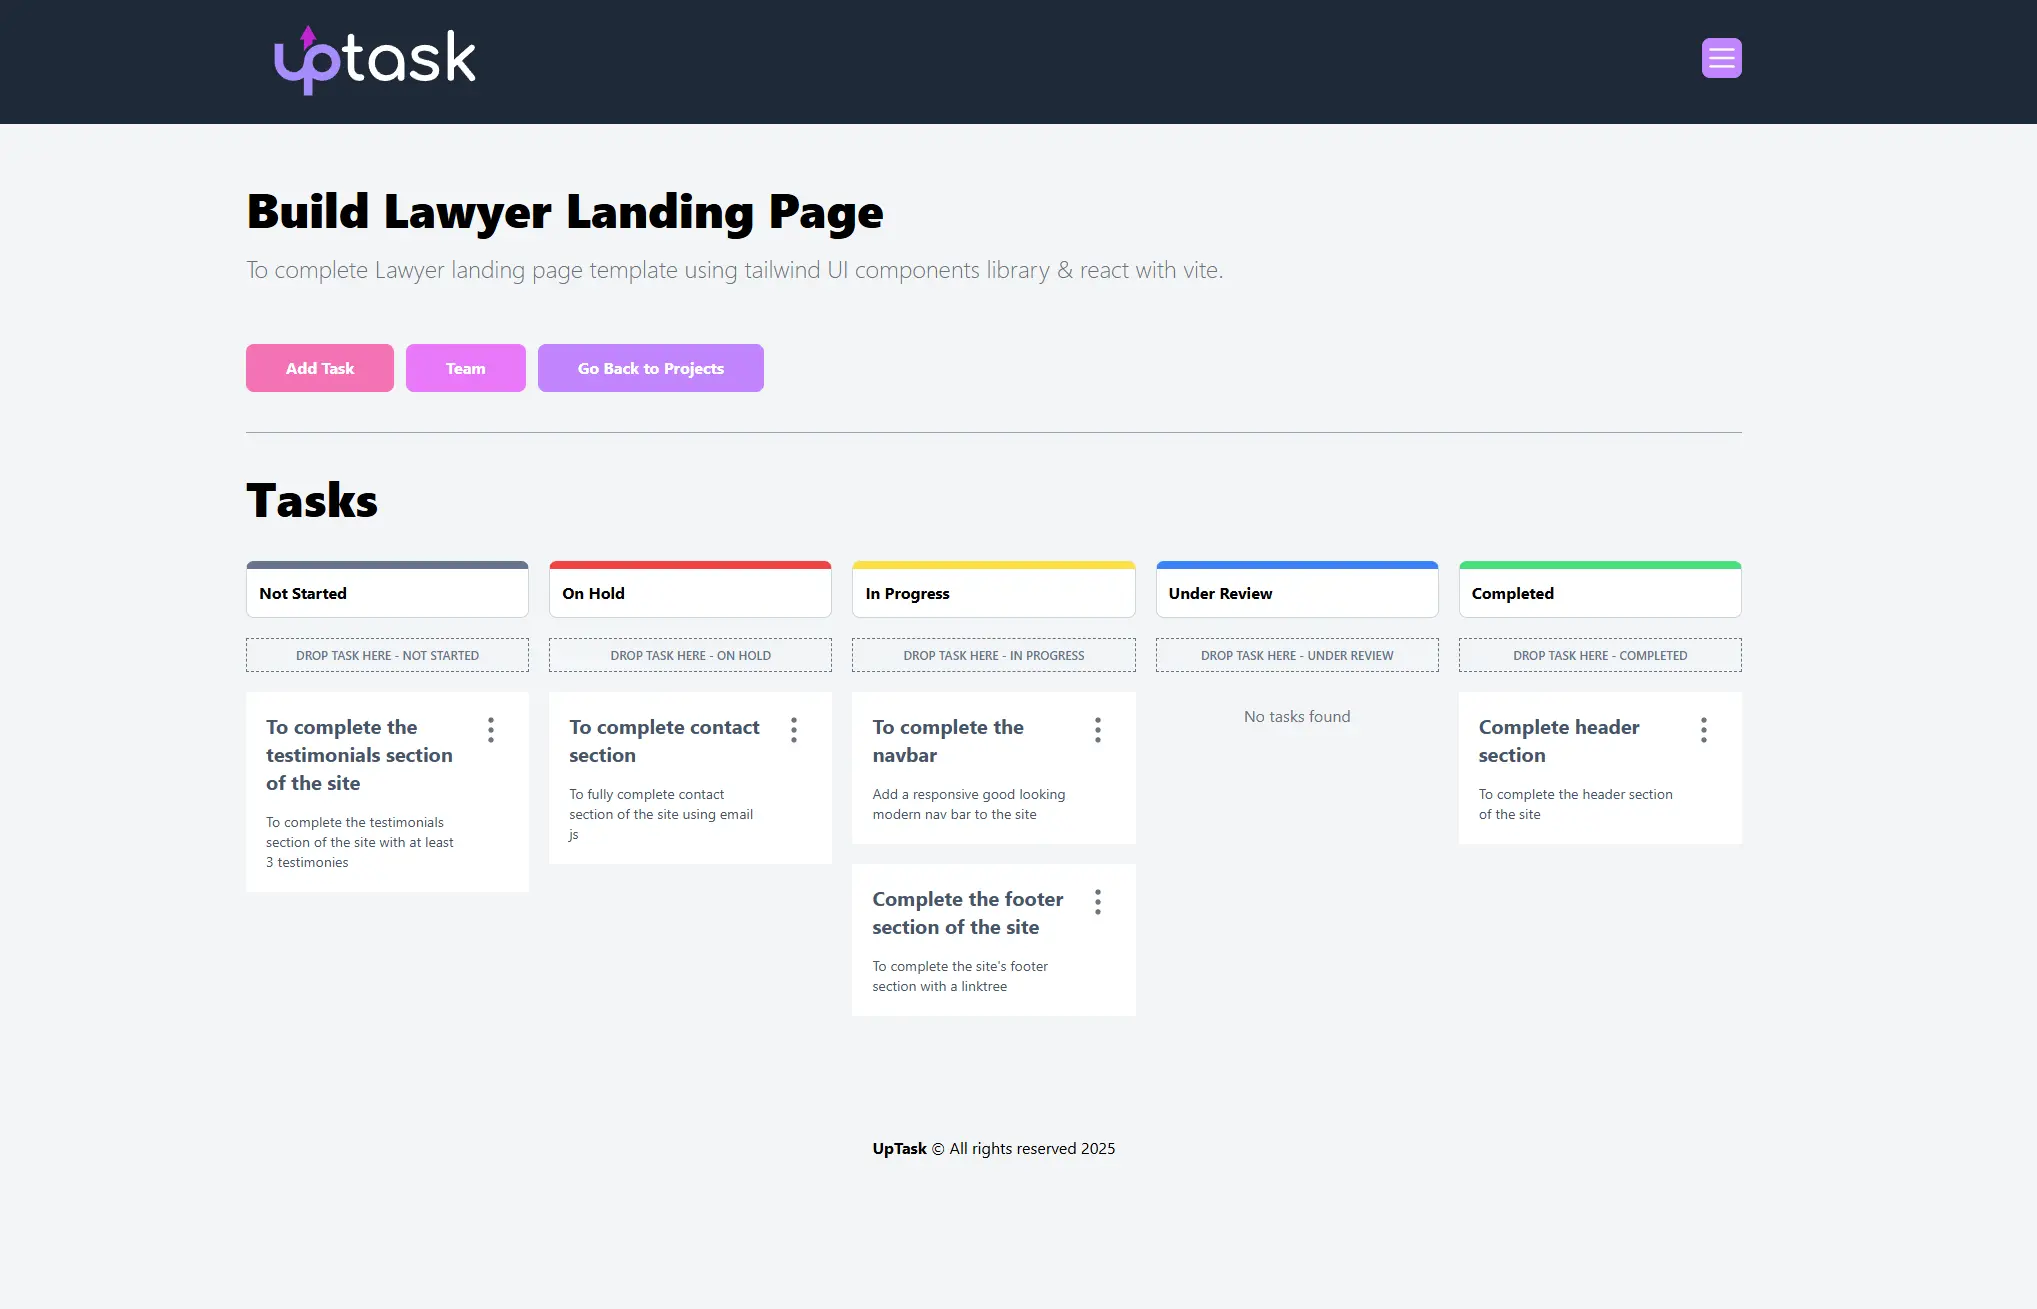
Task: Click the On Hold column header
Action: [690, 592]
